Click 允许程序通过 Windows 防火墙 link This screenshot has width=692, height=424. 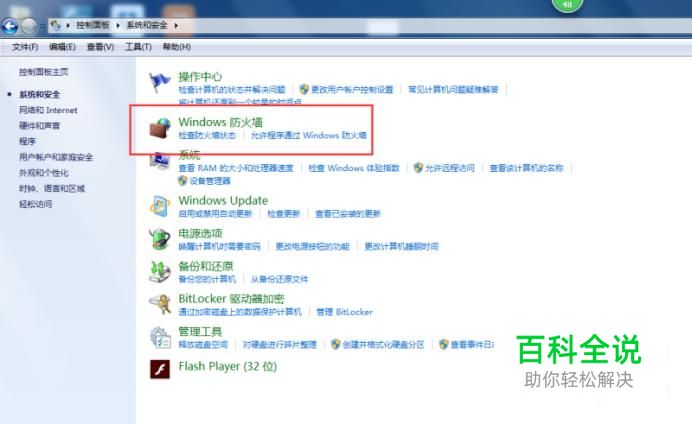308,135
